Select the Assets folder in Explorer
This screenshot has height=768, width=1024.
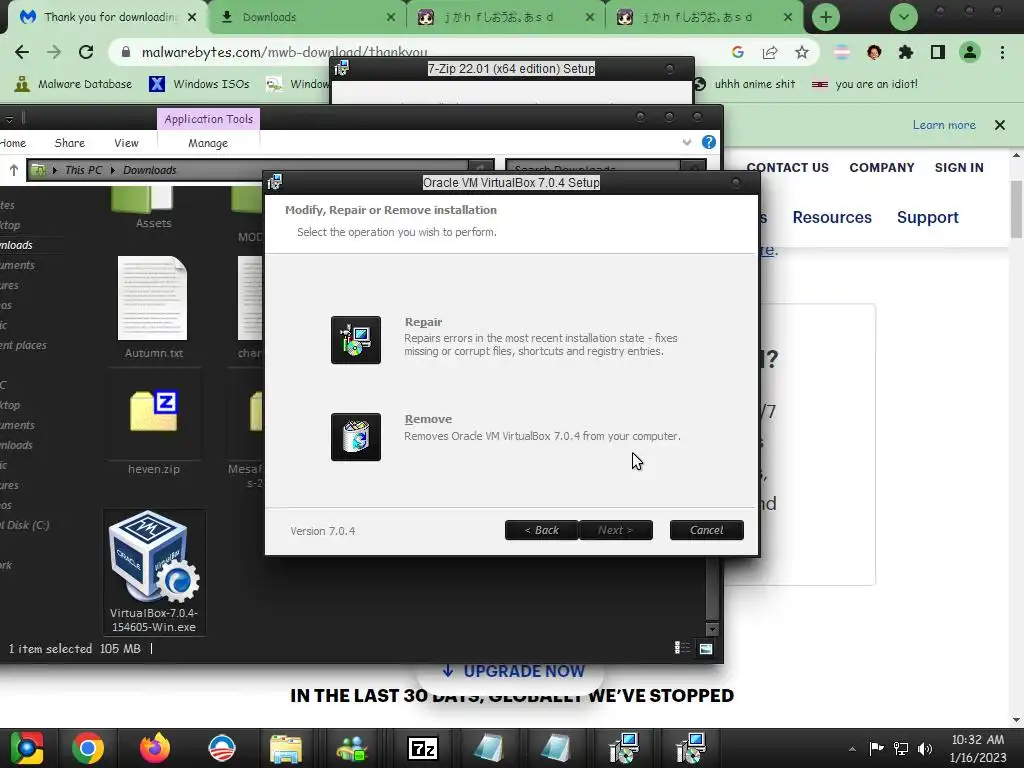click(x=153, y=208)
